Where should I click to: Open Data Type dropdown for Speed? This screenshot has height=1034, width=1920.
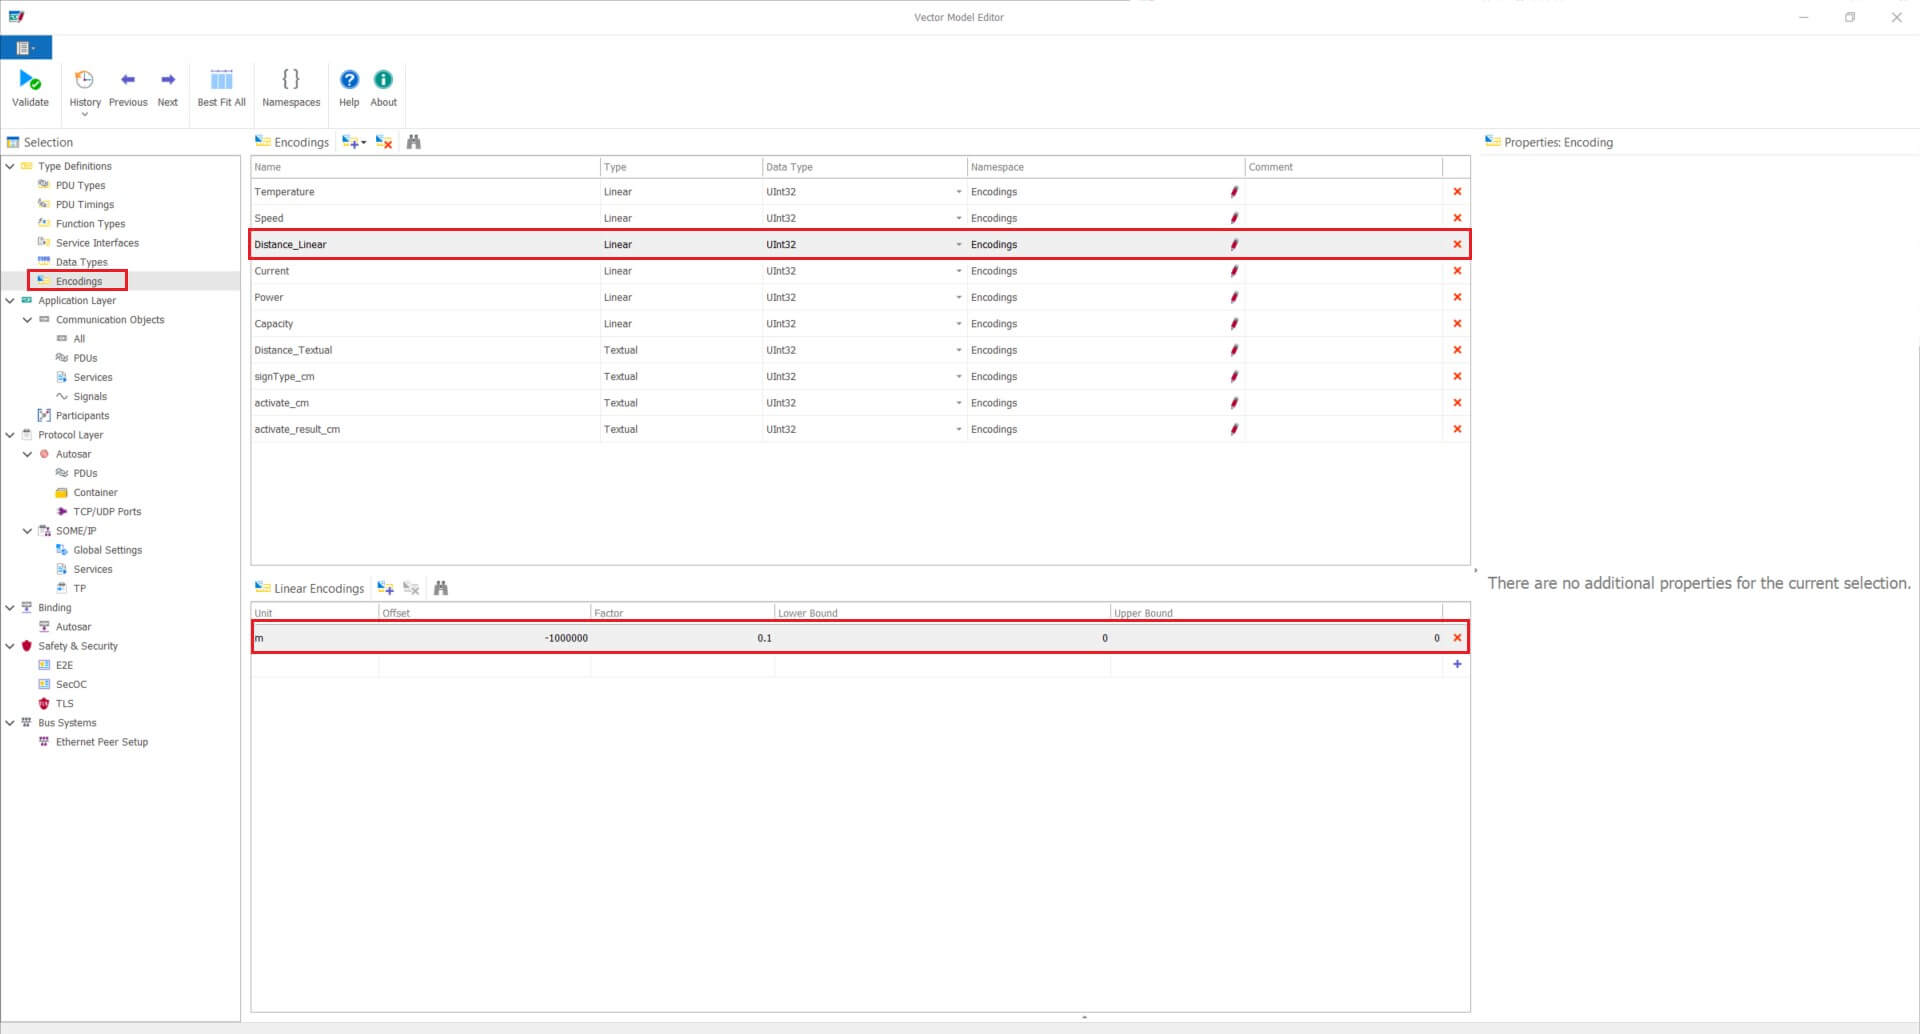958,218
